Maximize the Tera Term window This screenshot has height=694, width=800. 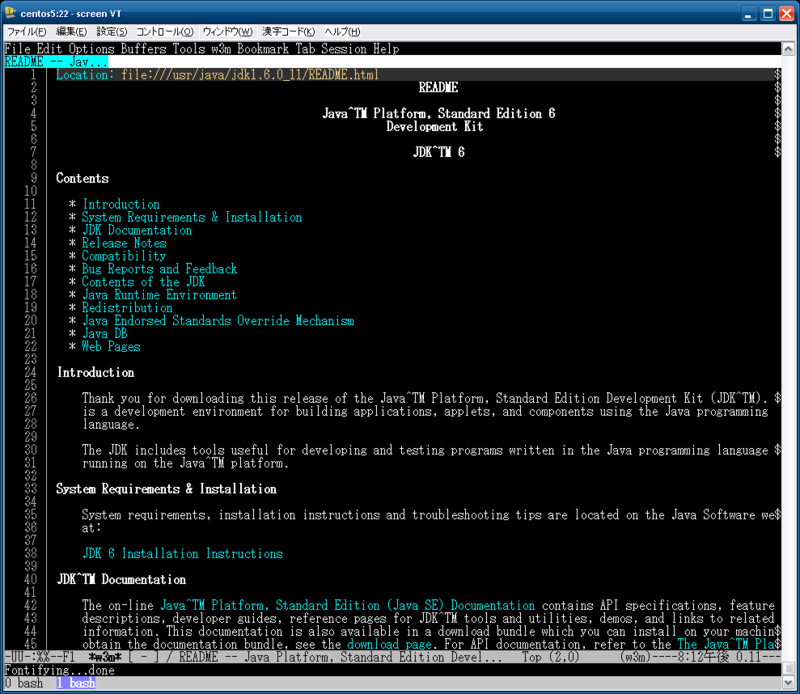pos(767,14)
